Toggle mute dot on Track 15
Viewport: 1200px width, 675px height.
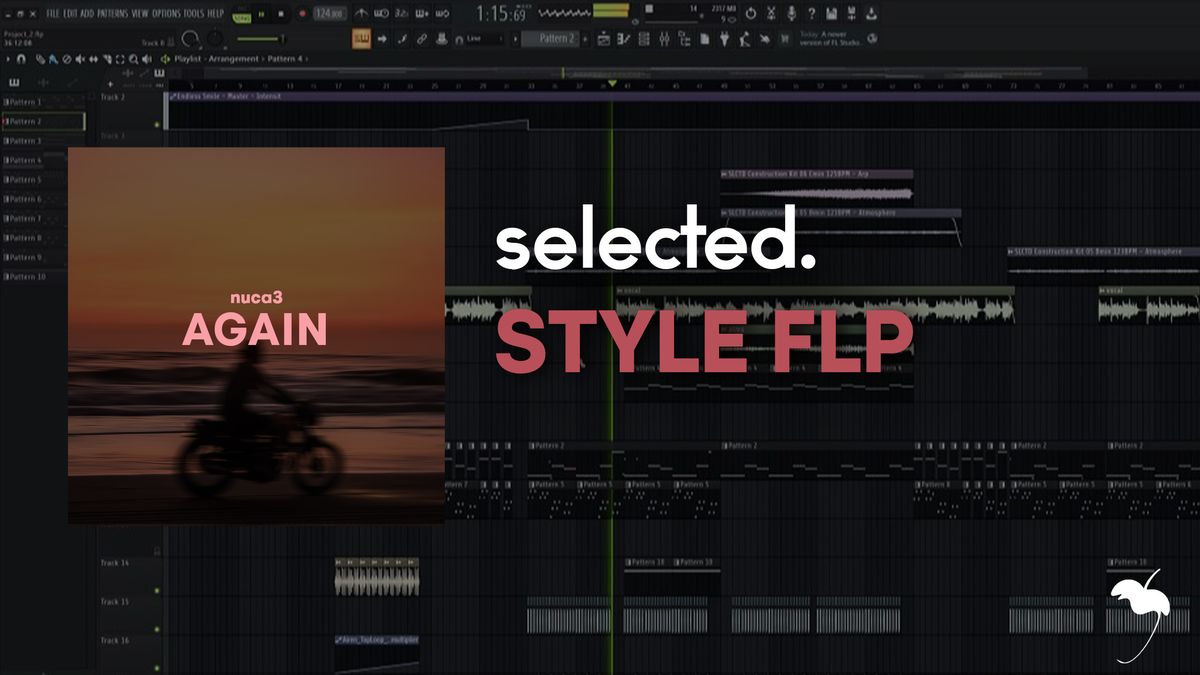pos(157,629)
